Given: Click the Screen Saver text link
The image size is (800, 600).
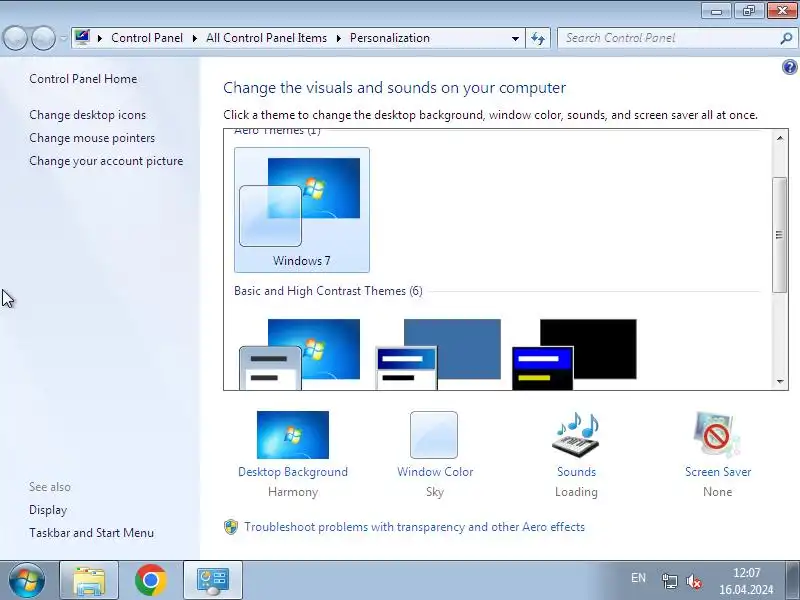Looking at the screenshot, I should click(x=718, y=472).
